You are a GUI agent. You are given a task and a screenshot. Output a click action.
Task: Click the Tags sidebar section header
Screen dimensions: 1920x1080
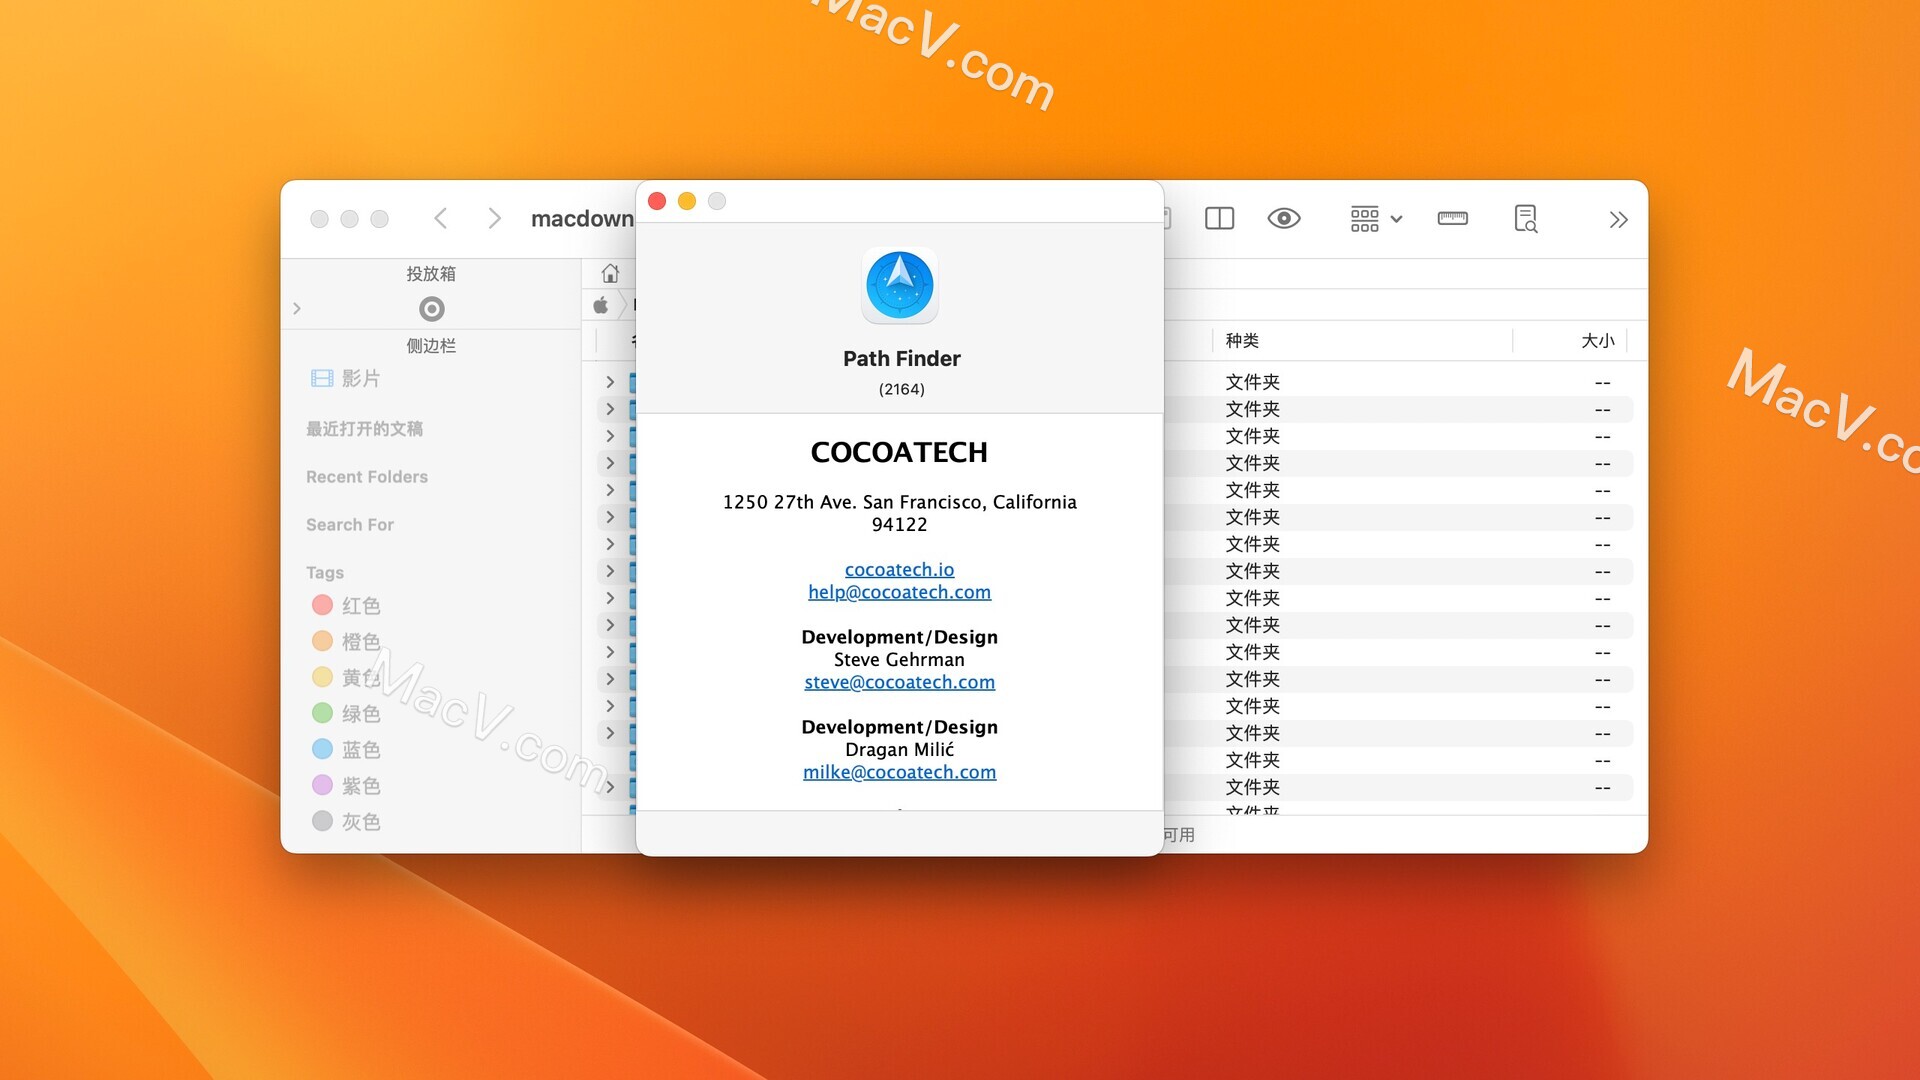click(324, 573)
